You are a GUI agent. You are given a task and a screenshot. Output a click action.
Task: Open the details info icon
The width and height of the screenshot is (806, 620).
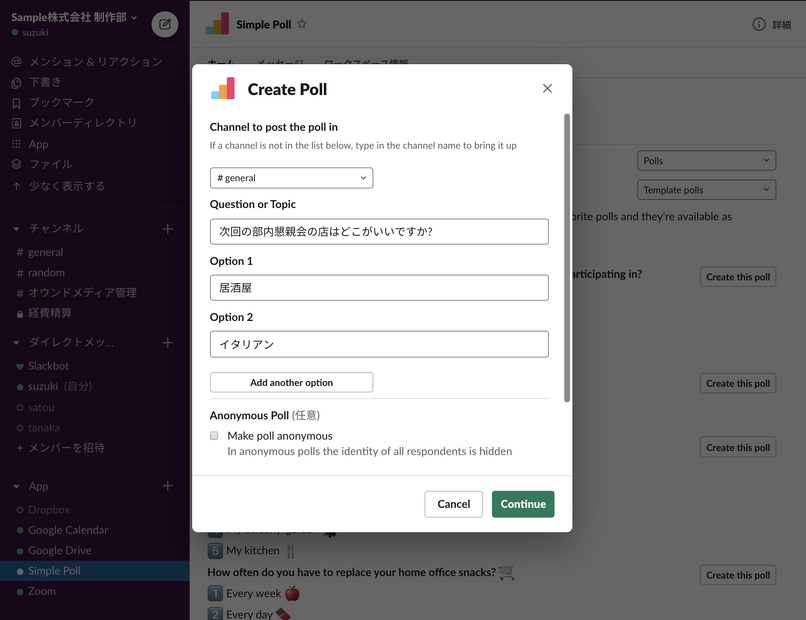759,25
